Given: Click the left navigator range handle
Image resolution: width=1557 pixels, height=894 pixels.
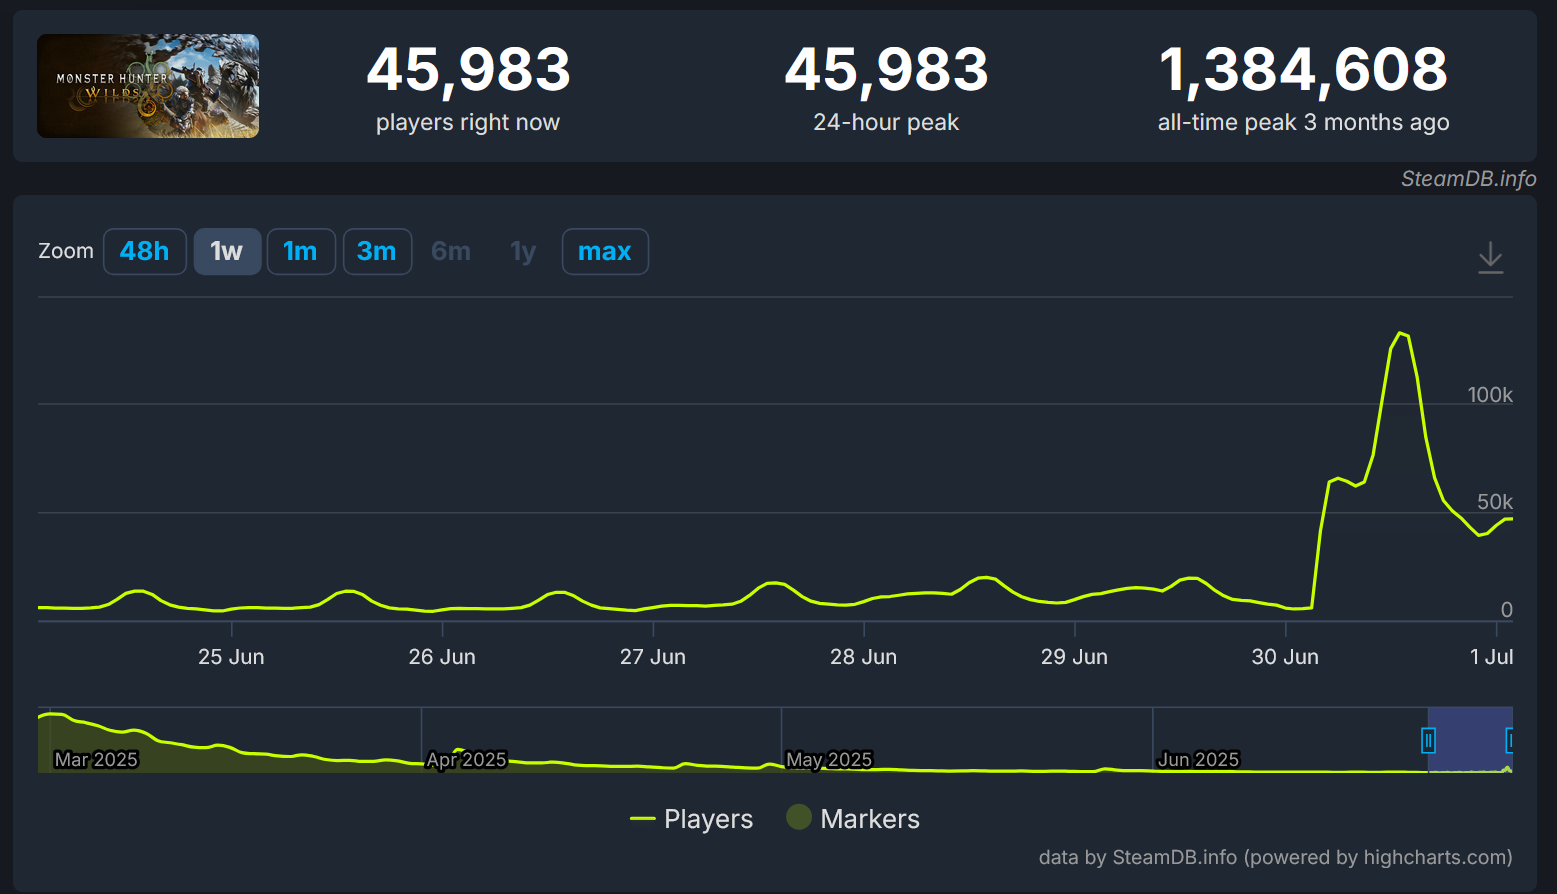Looking at the screenshot, I should pos(1428,740).
